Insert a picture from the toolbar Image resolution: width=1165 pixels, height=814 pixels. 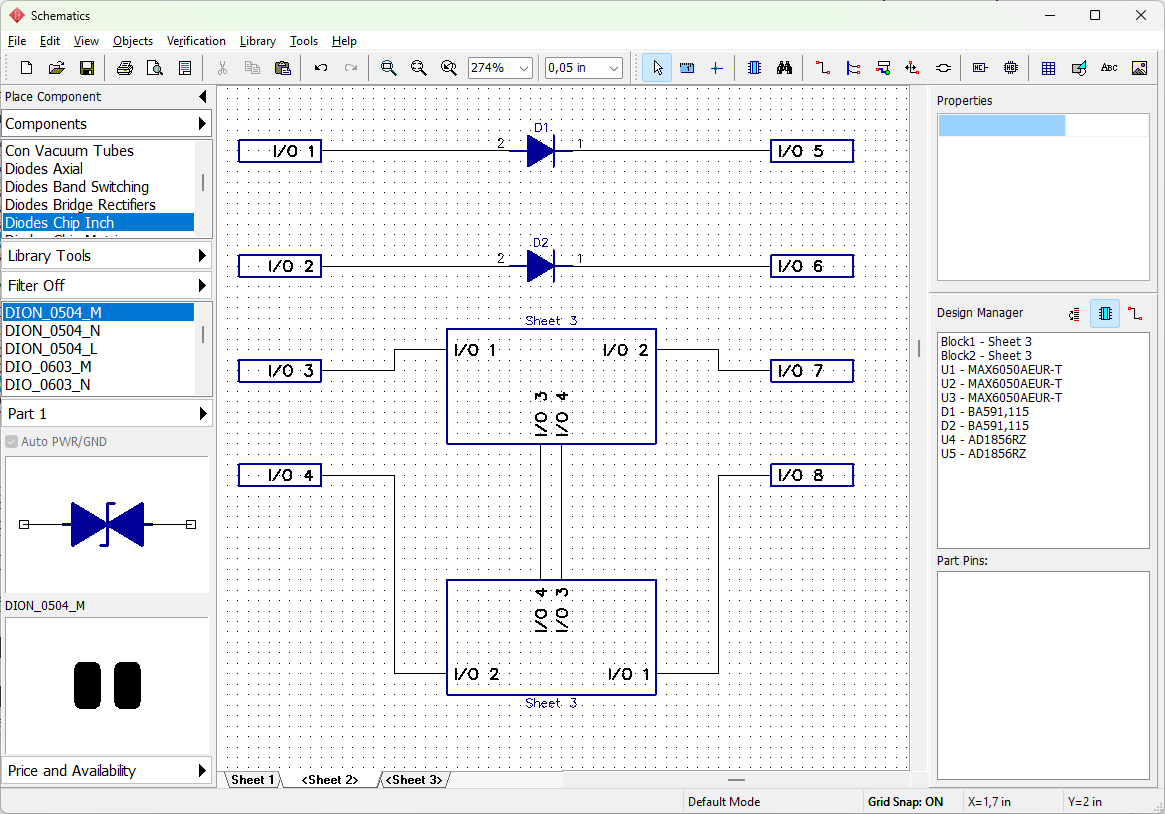(1139, 68)
